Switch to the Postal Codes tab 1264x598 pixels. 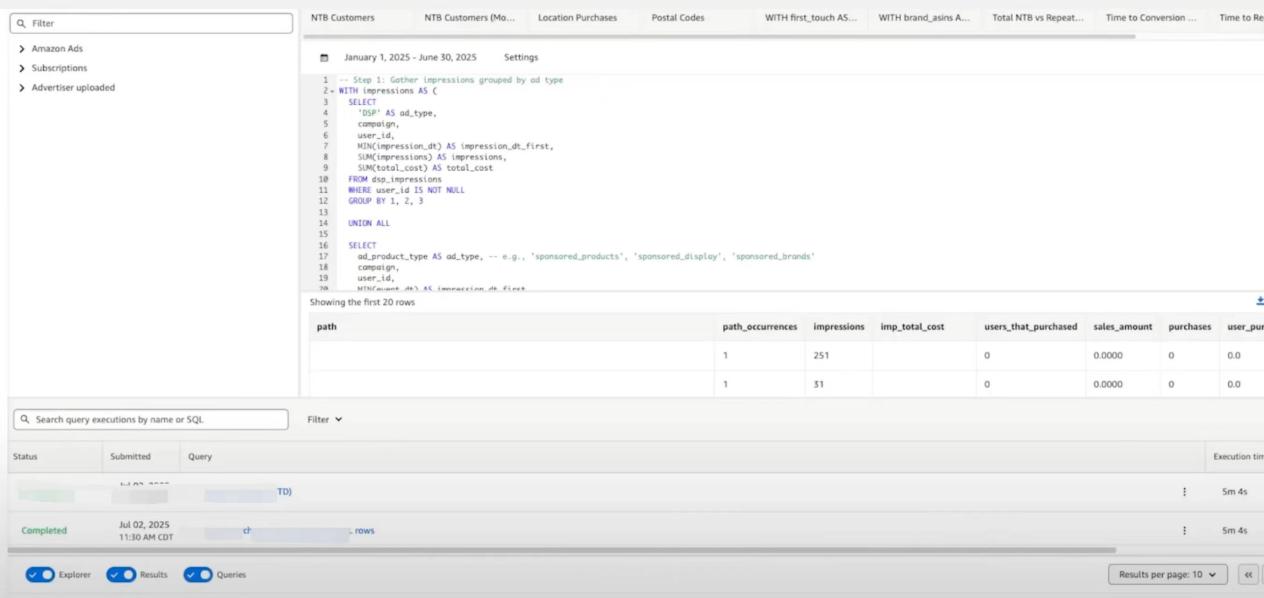[677, 18]
